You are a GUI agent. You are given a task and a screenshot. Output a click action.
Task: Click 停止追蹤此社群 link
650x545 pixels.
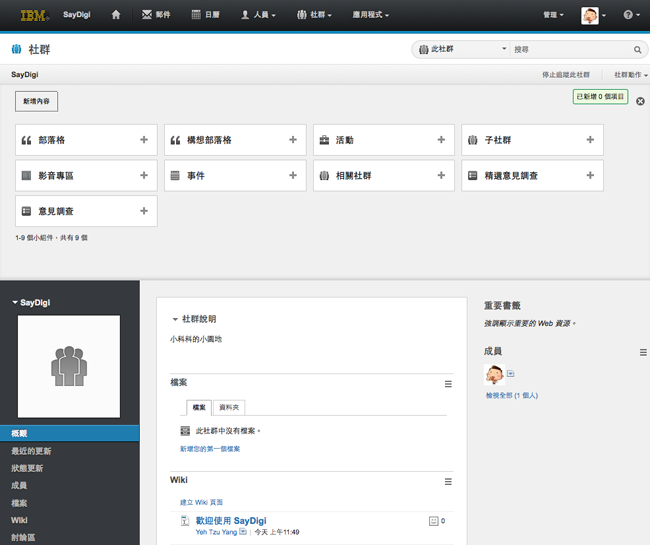pyautogui.click(x=565, y=75)
